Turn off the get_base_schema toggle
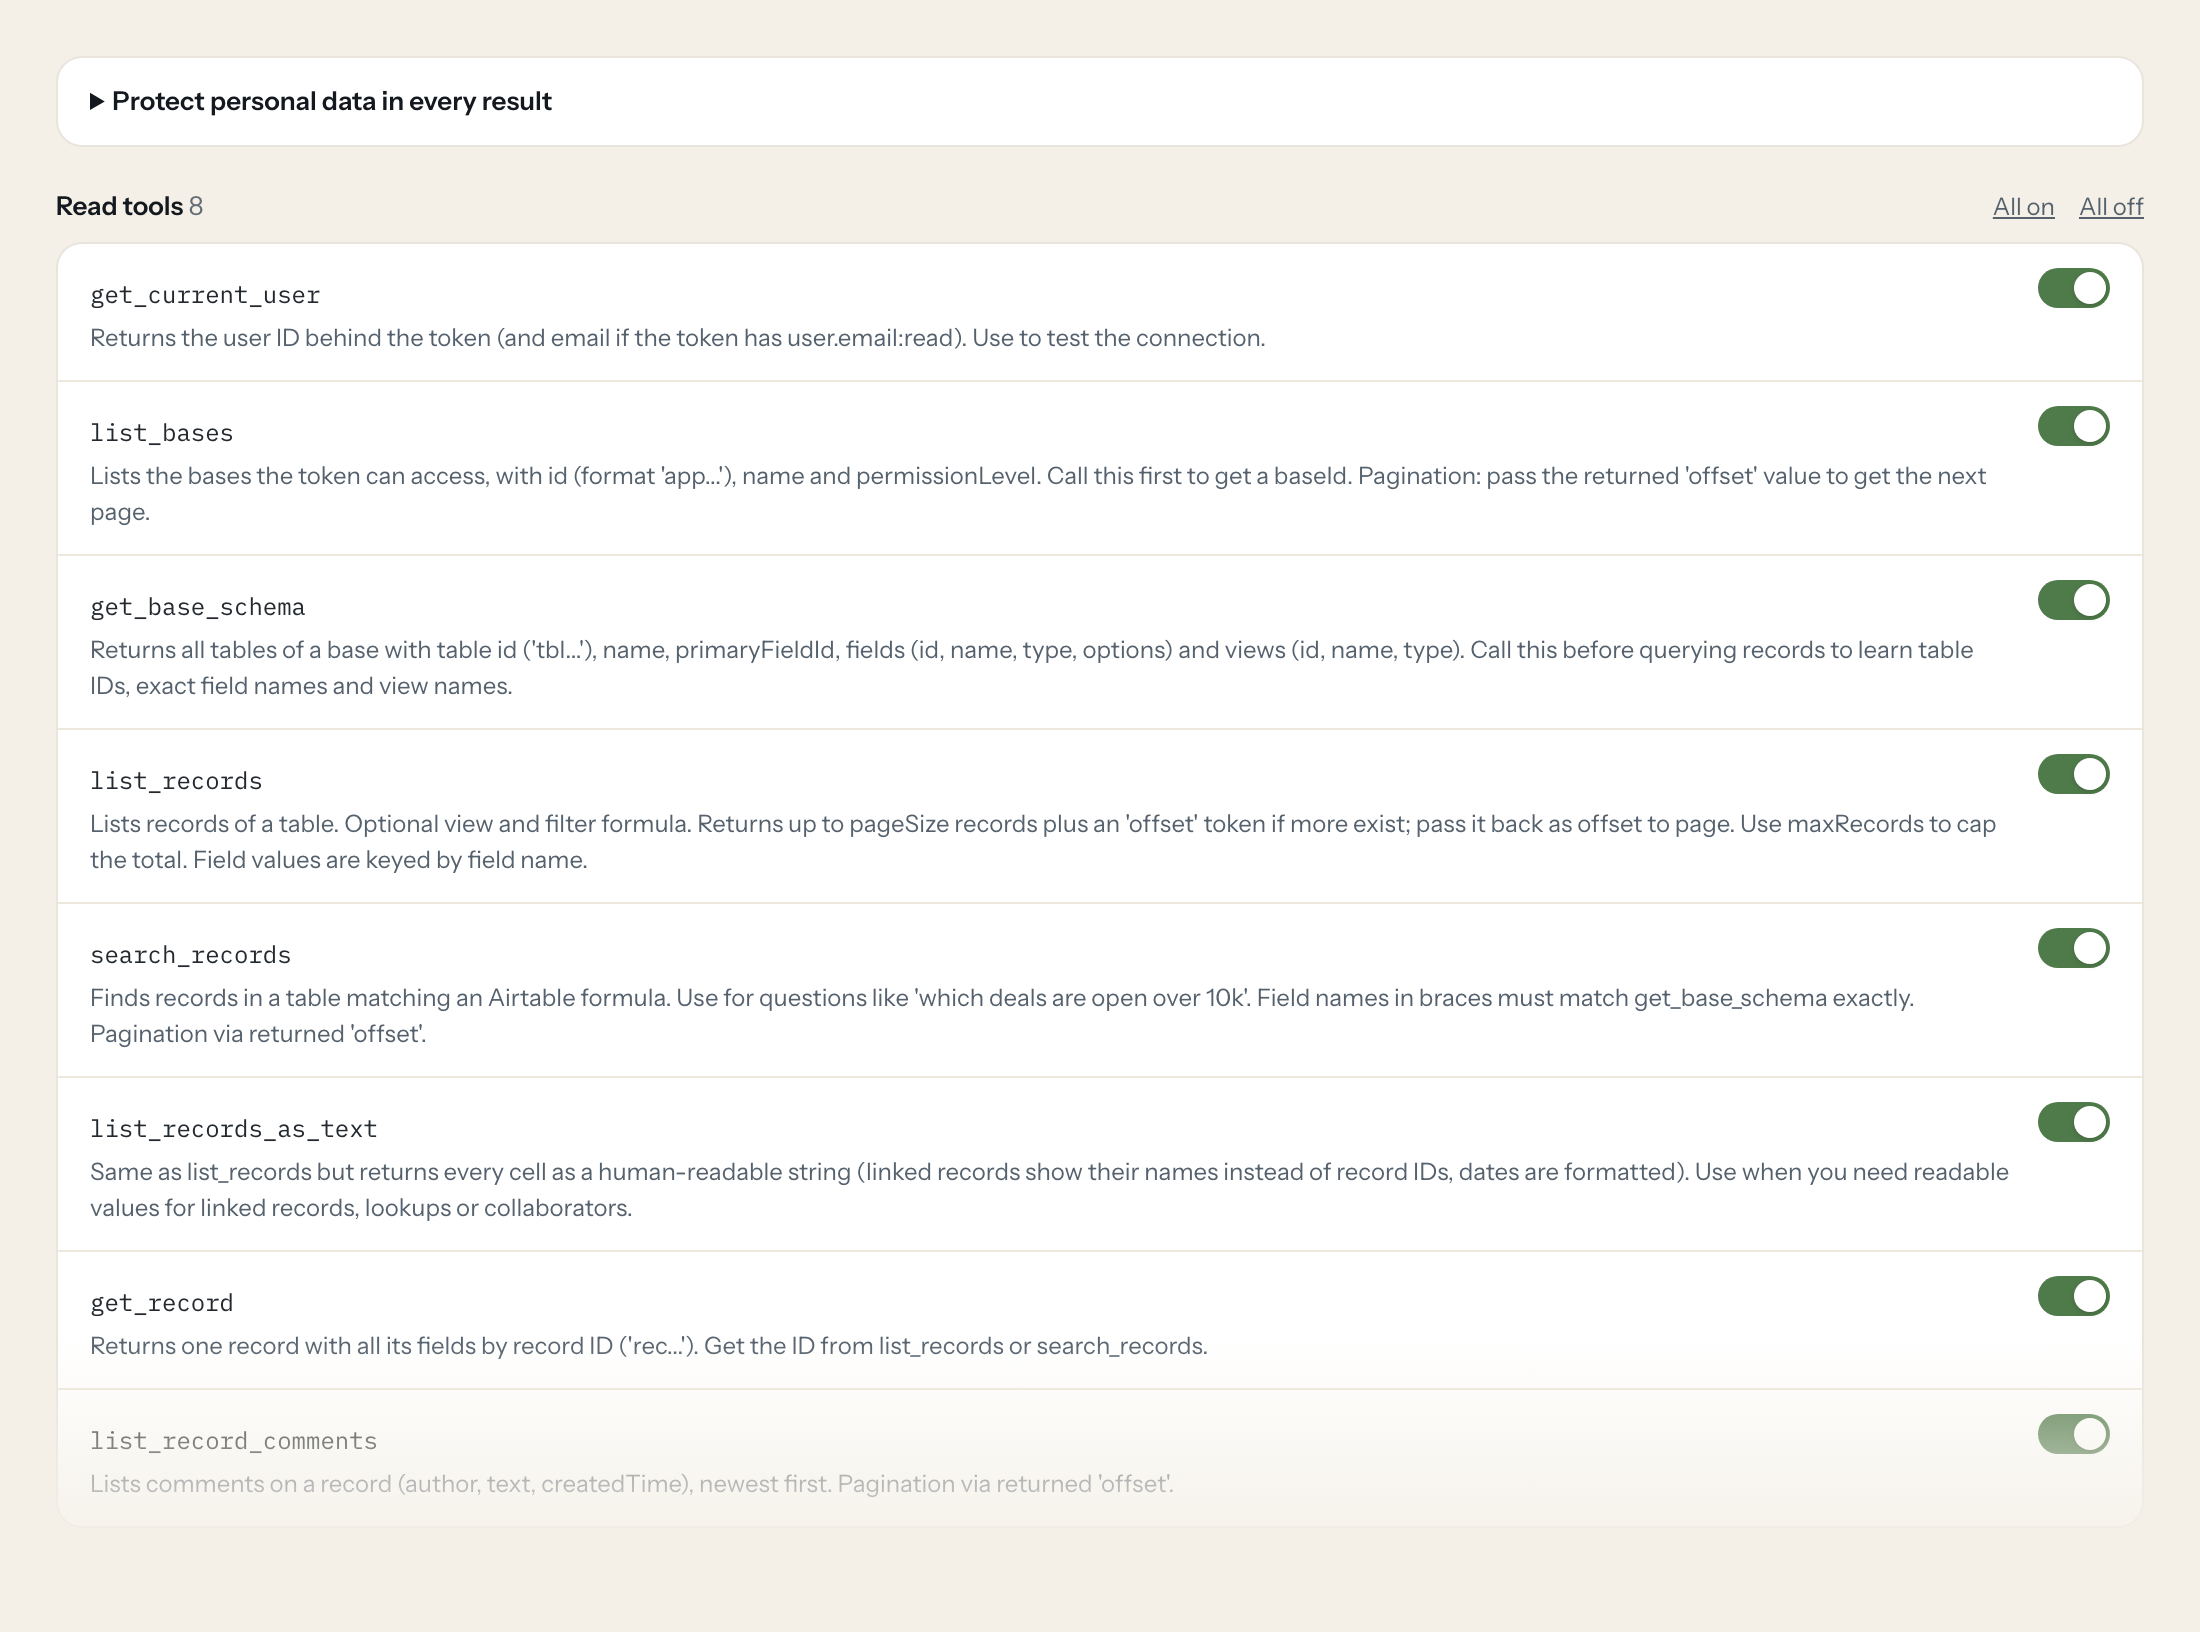The height and width of the screenshot is (1632, 2200). click(x=2073, y=600)
